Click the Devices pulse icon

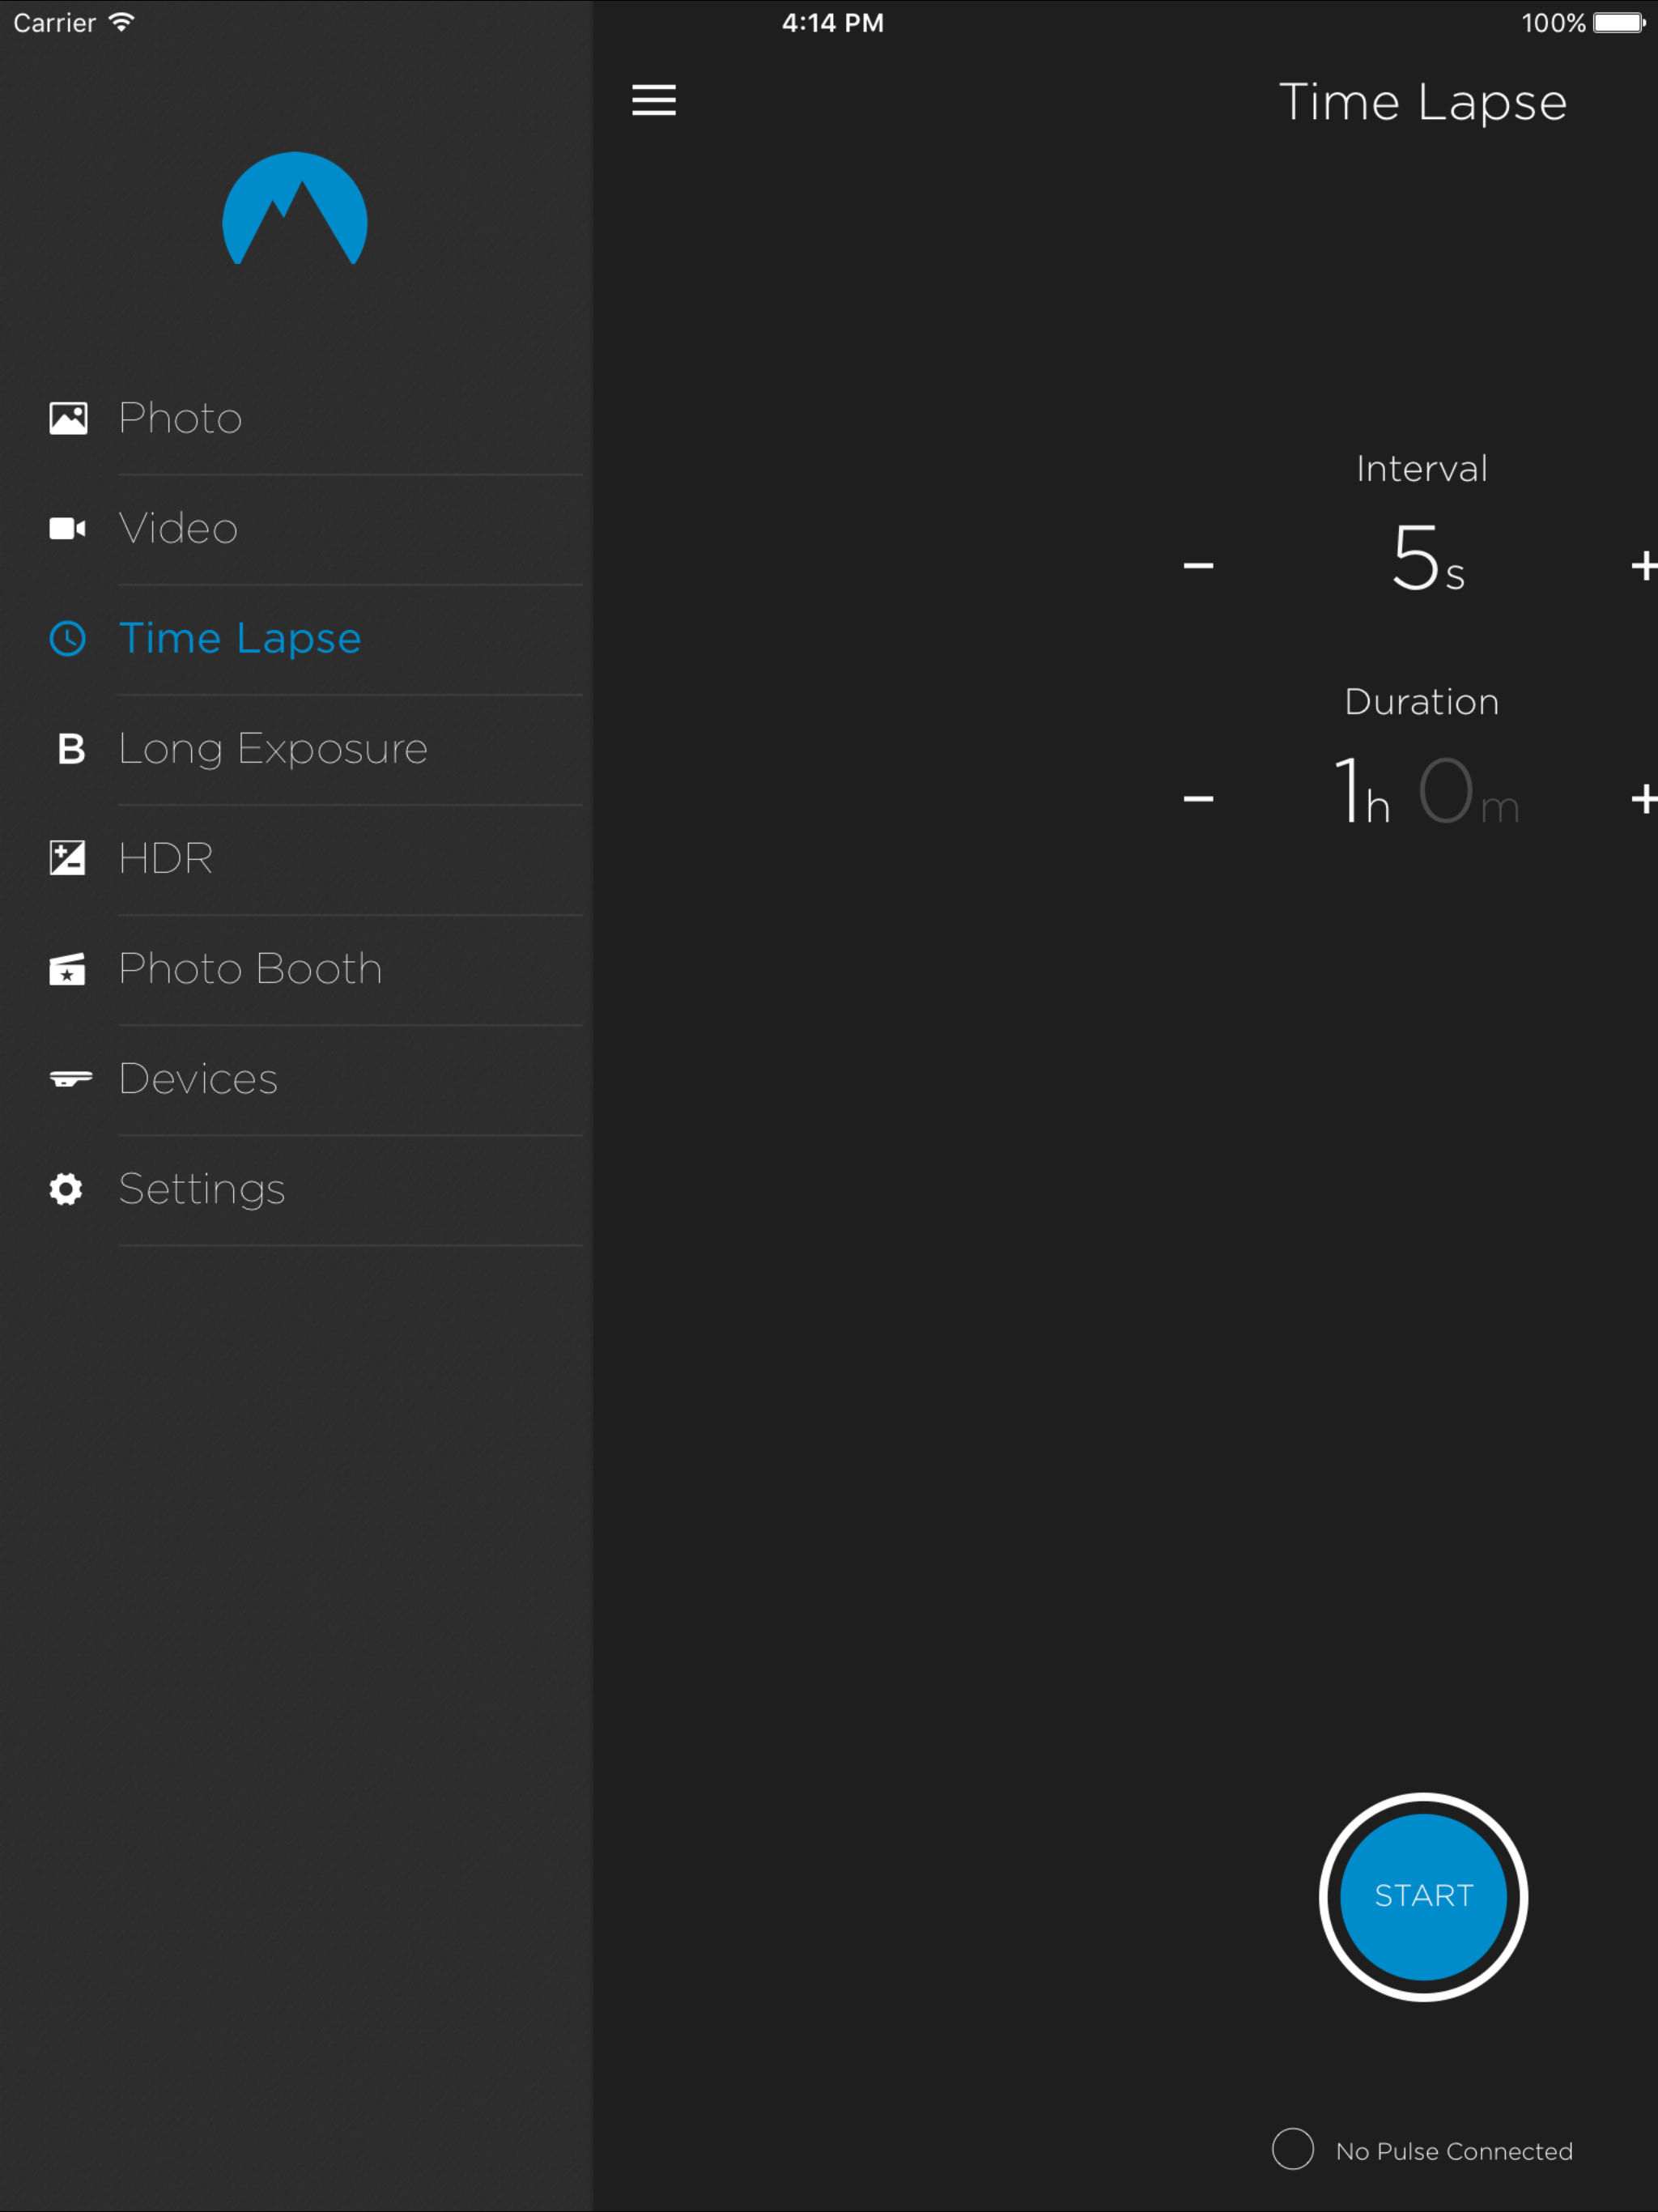pos(70,1078)
